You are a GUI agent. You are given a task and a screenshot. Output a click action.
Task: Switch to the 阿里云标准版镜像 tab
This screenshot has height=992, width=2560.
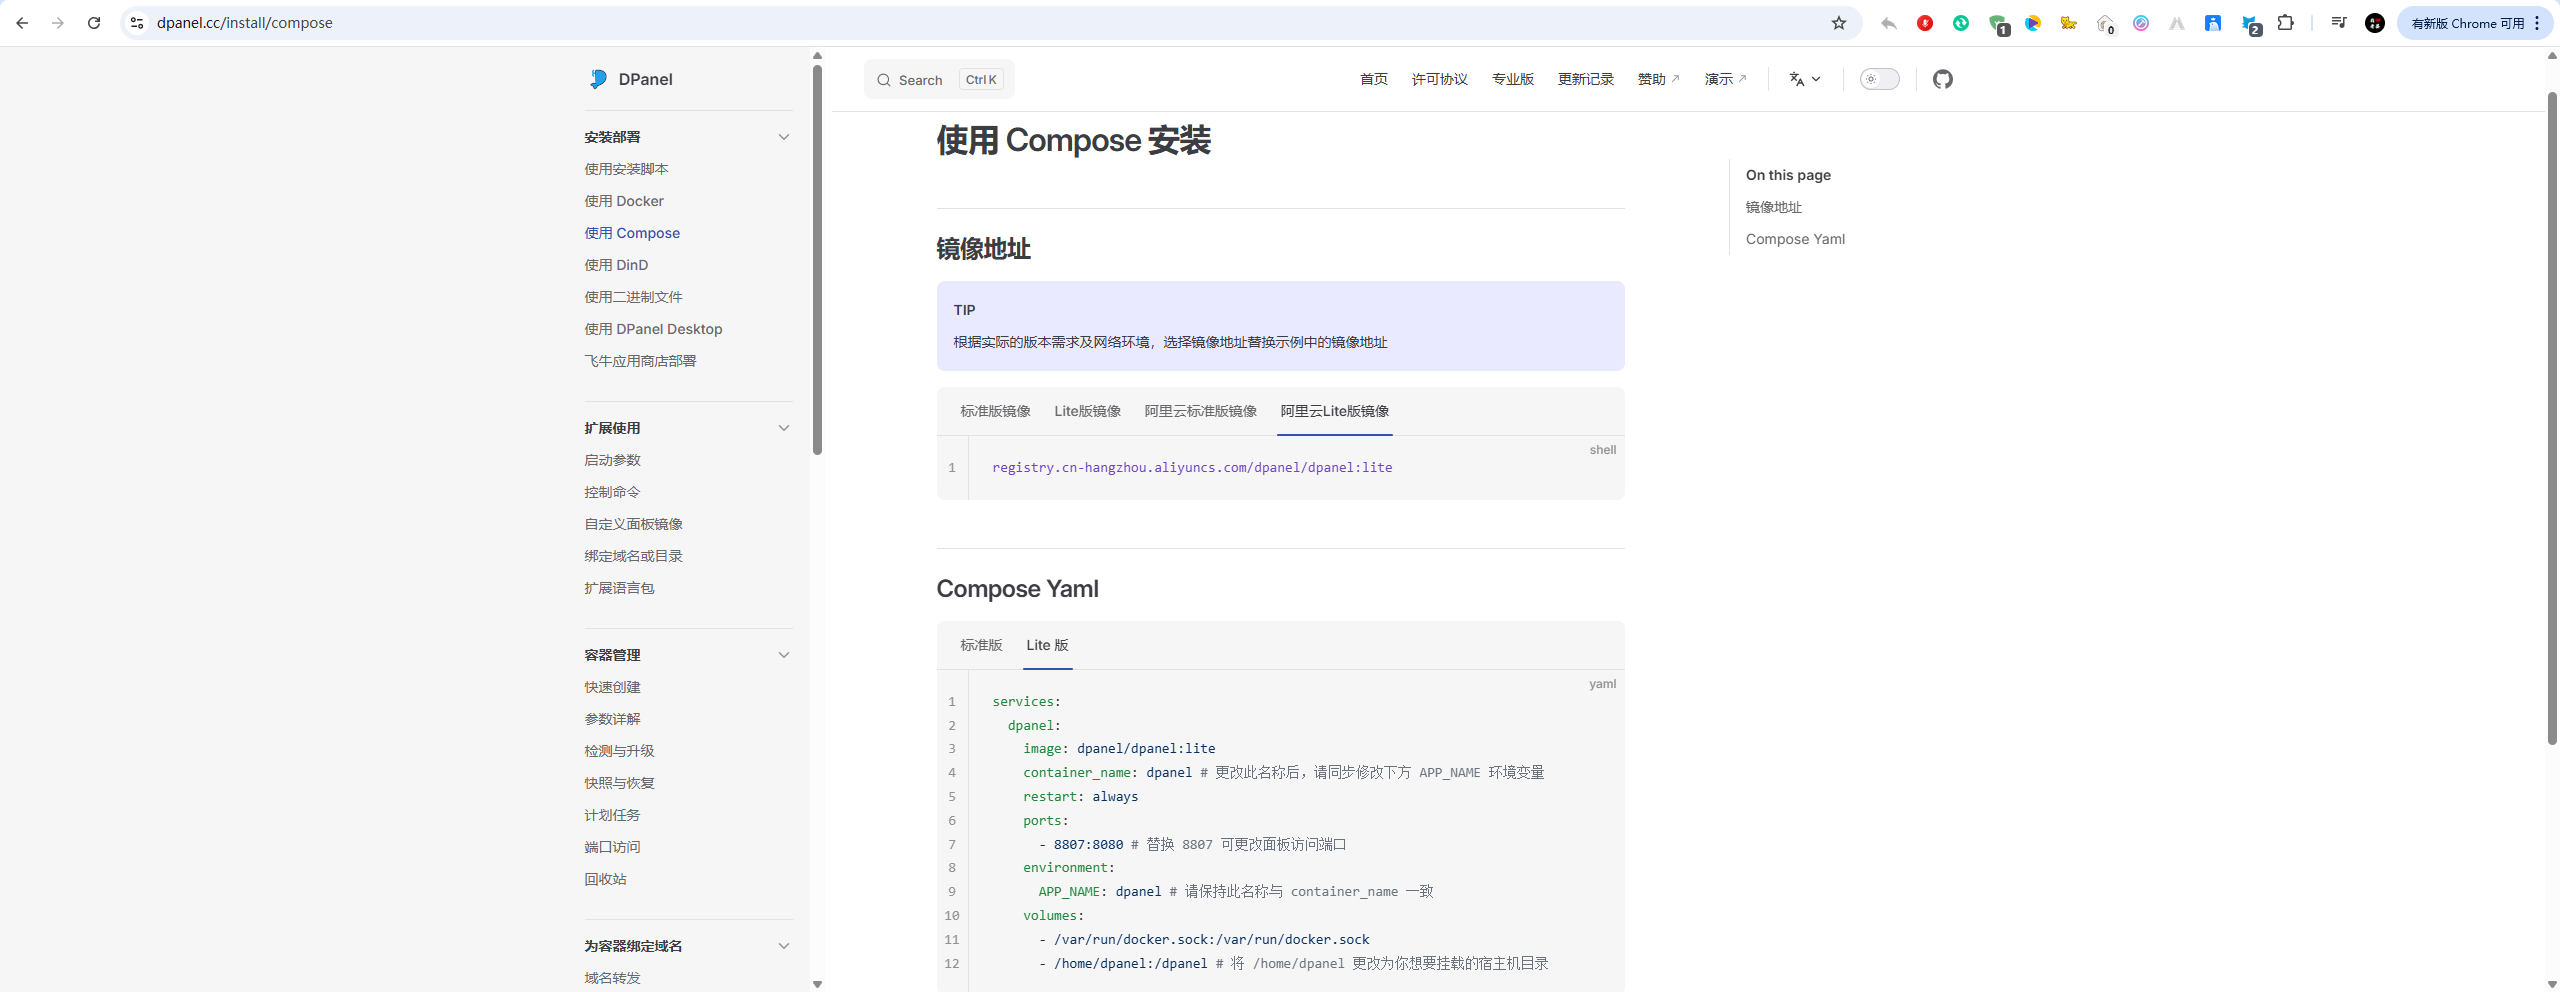[x=1200, y=411]
